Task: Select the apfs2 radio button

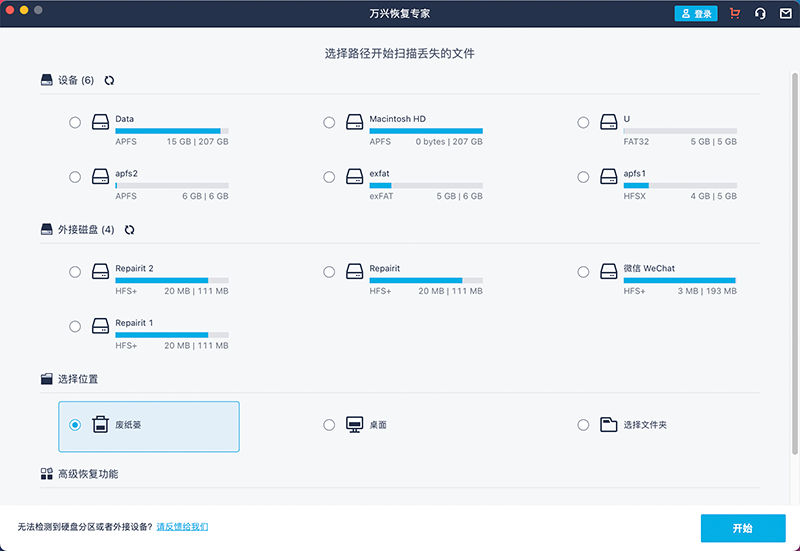Action: [x=75, y=177]
